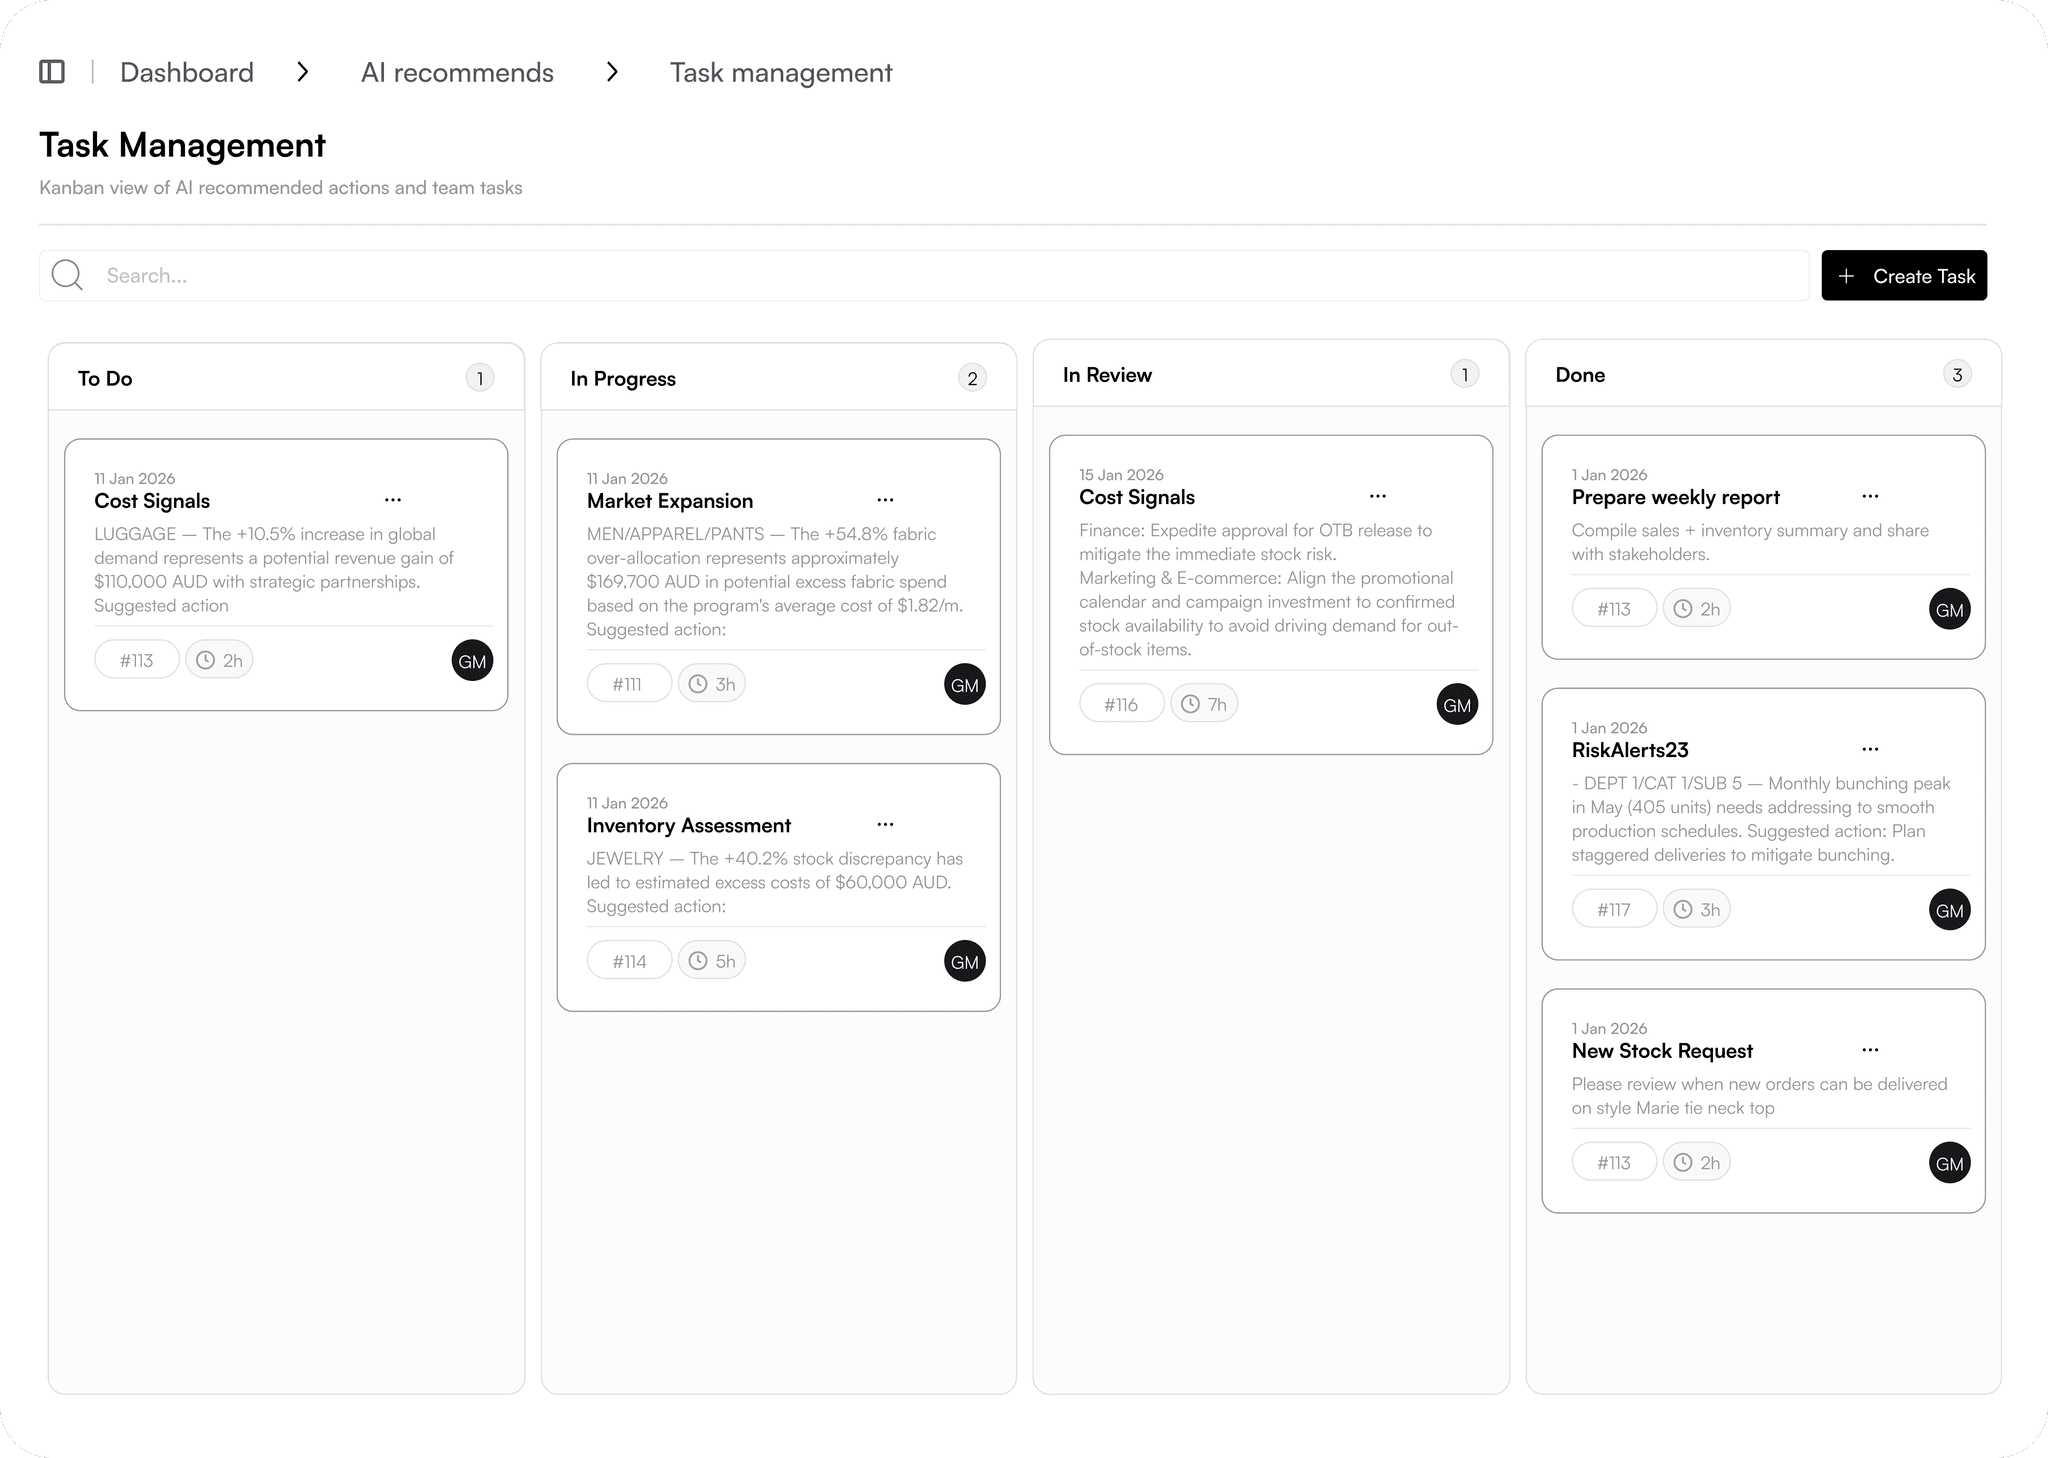The width and height of the screenshot is (2048, 1458).
Task: Click the #111 tag on Market Expansion
Action: (x=628, y=684)
